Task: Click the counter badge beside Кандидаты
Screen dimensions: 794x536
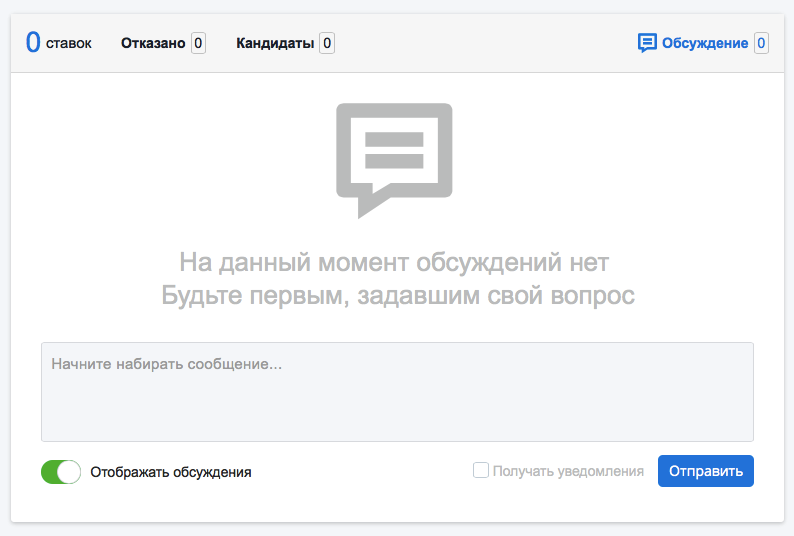Action: (x=327, y=43)
